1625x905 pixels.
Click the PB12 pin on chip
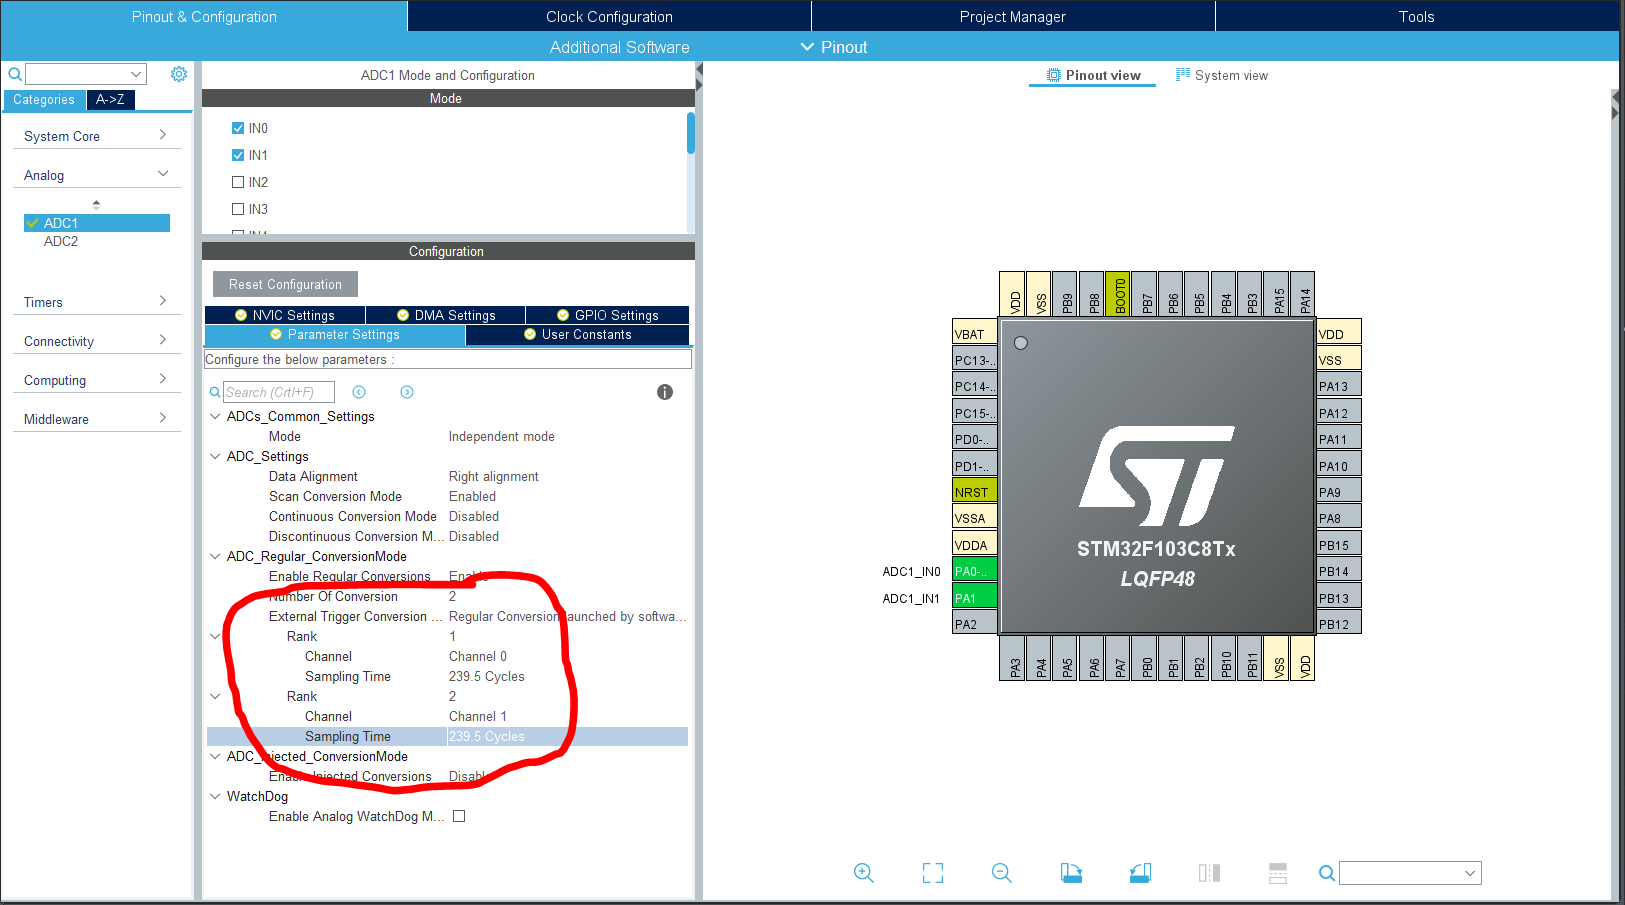tap(1339, 624)
